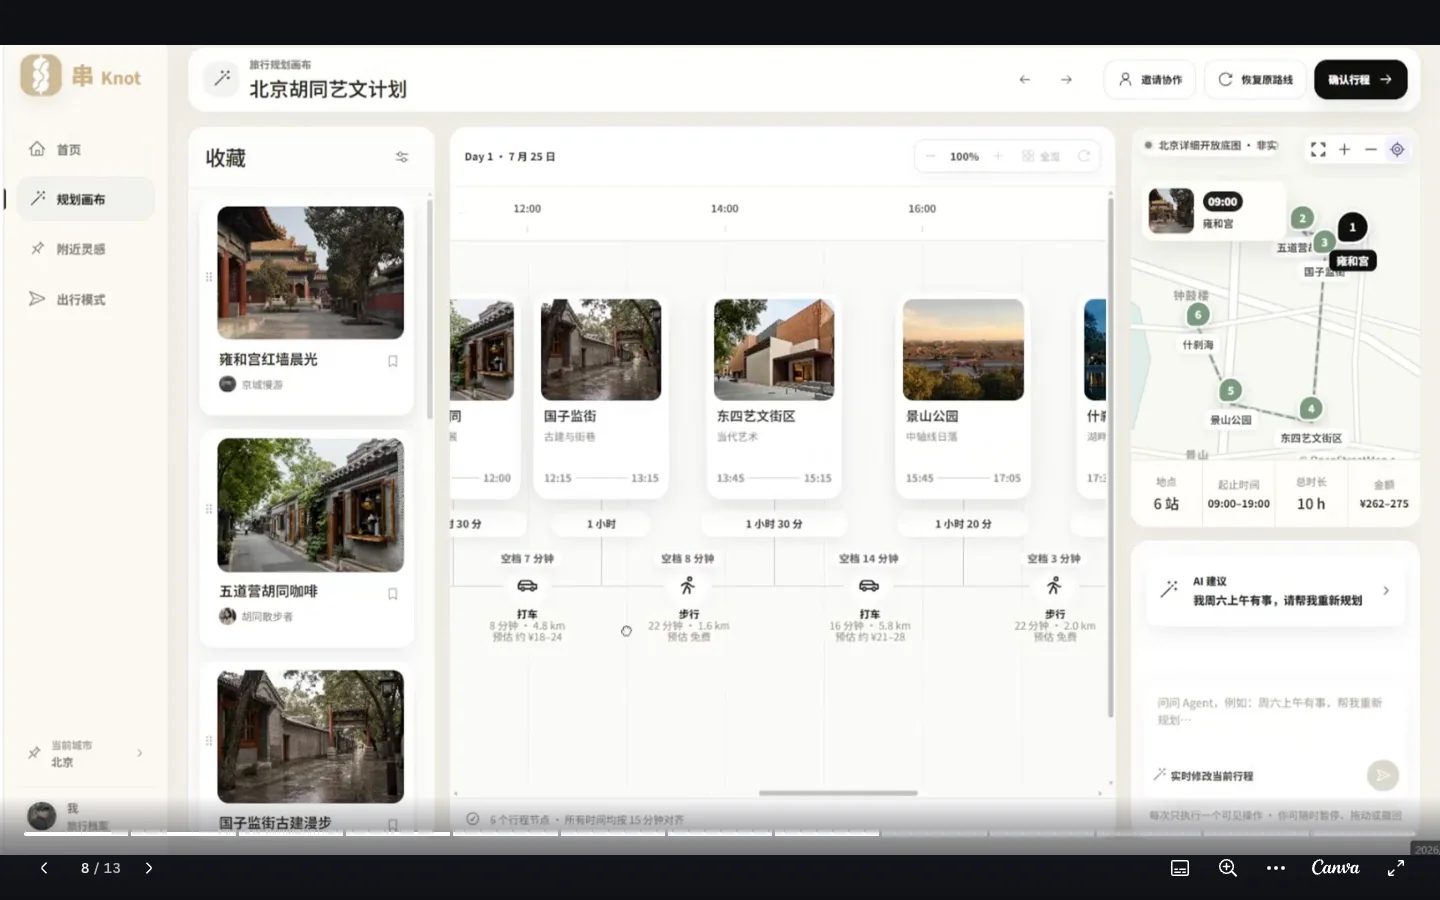Open the 雍和宫红墙晨光 photo thumbnail
The width and height of the screenshot is (1440, 900).
tap(311, 272)
